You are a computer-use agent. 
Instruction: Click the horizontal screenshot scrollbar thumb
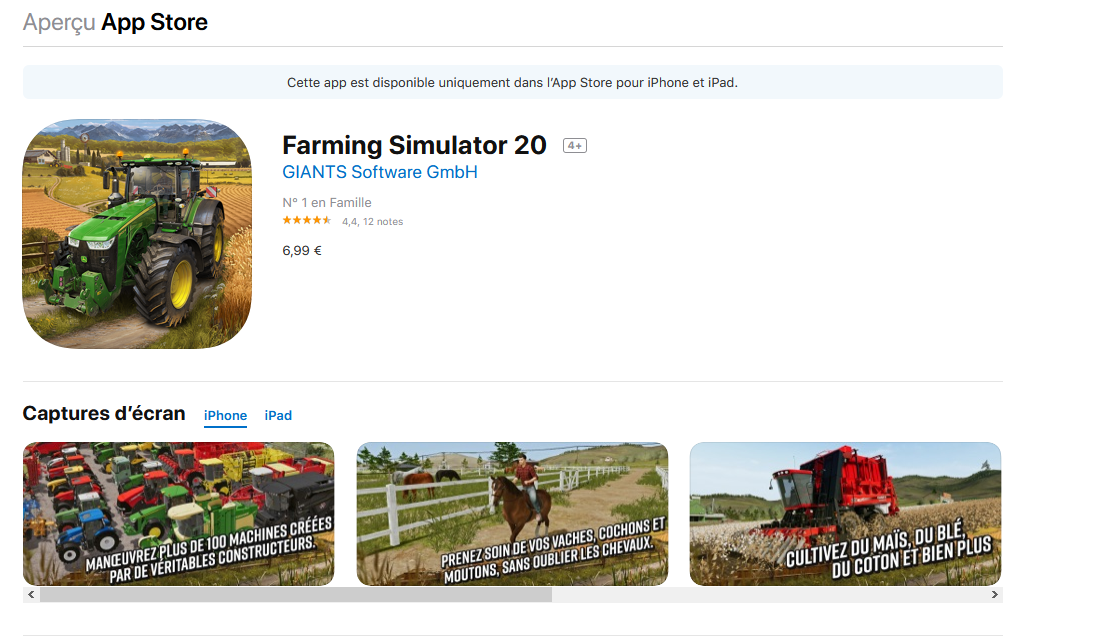tap(296, 594)
